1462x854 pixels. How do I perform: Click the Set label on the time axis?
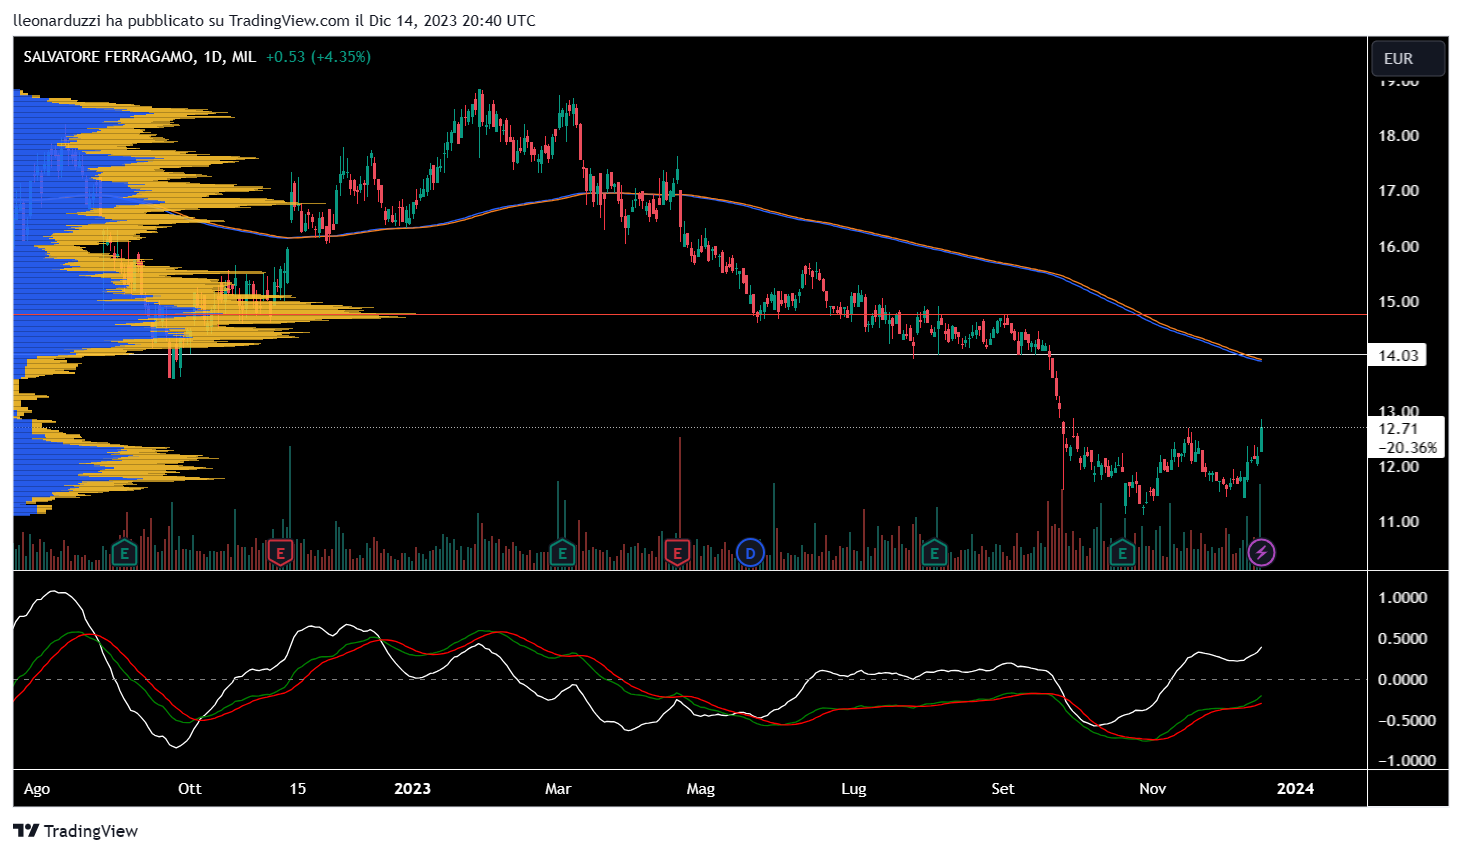(x=1003, y=789)
